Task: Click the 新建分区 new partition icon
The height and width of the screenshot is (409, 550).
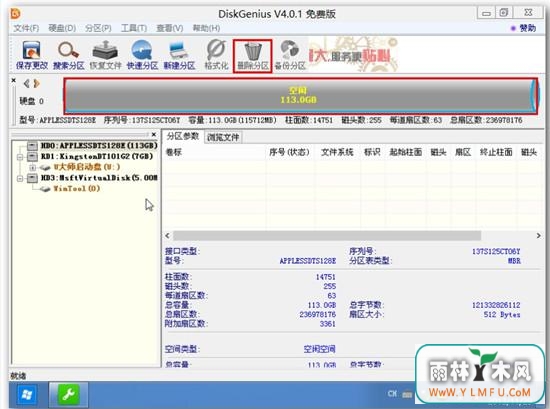Action: [x=179, y=55]
